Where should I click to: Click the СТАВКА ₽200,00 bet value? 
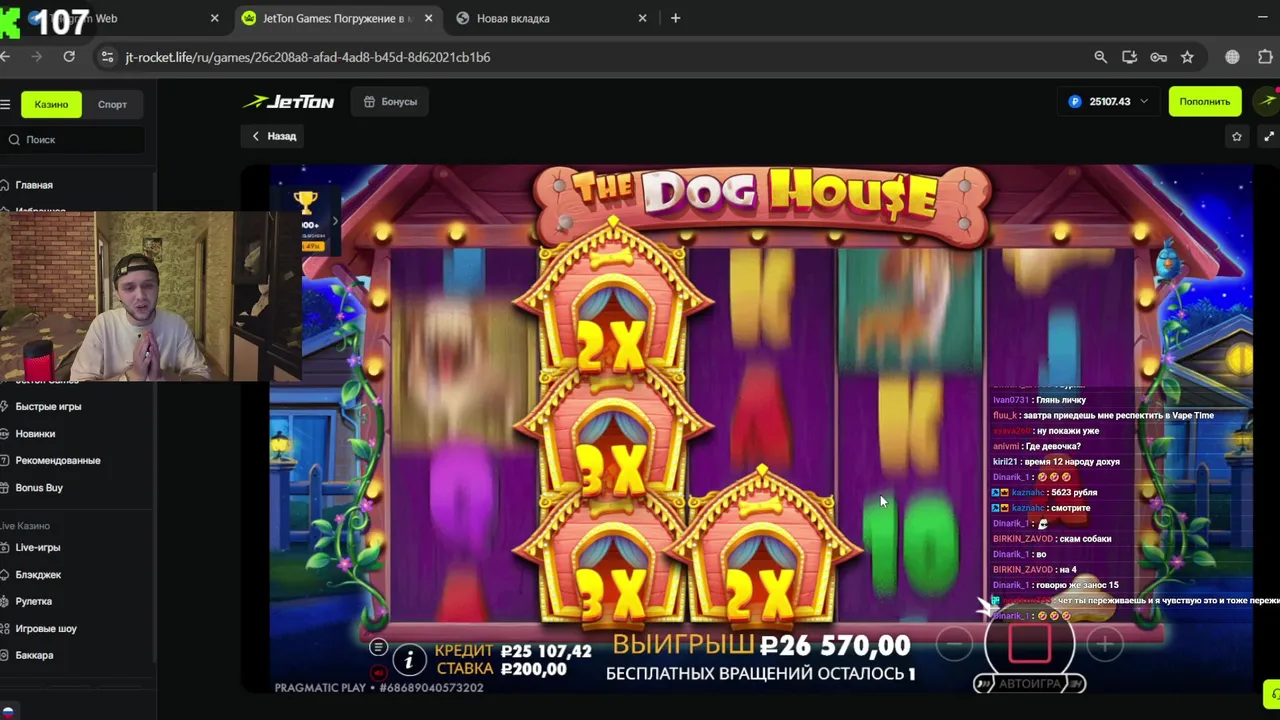click(502, 669)
